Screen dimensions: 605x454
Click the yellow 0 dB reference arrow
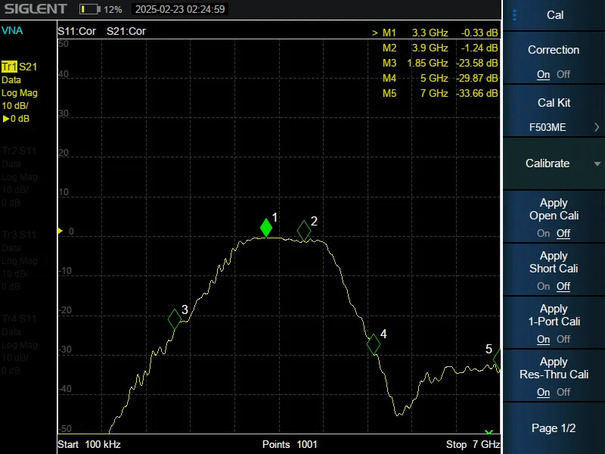(60, 231)
